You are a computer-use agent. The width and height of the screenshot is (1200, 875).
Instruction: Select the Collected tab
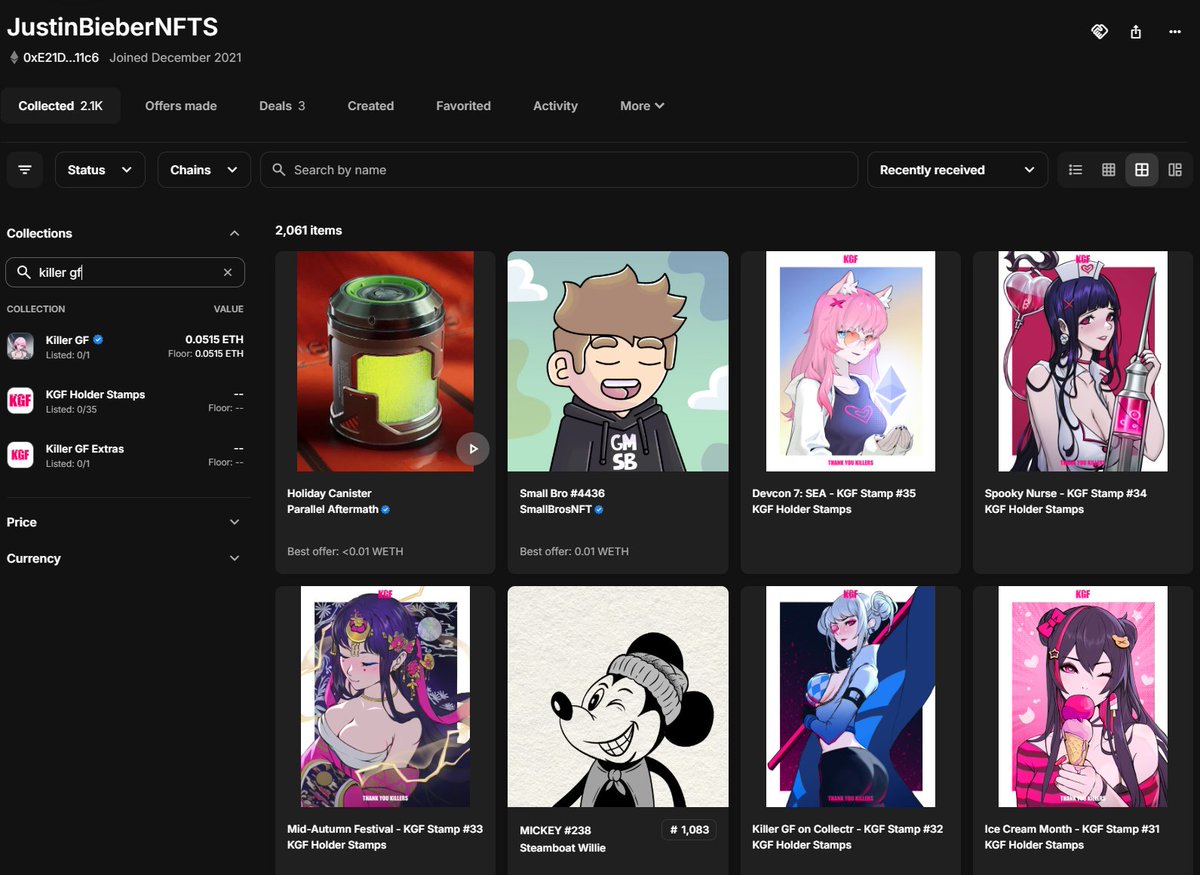tap(60, 106)
